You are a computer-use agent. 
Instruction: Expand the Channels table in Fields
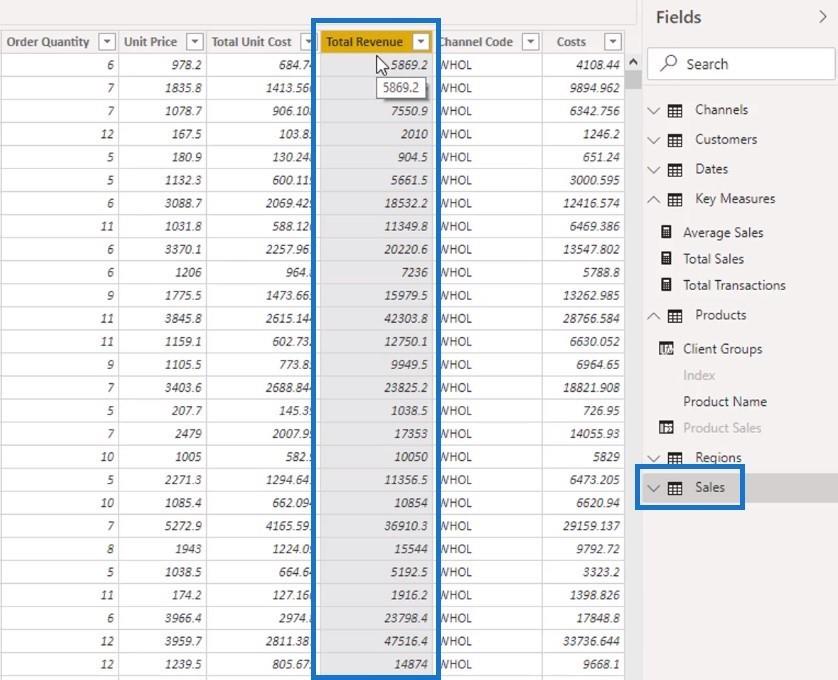pos(654,111)
